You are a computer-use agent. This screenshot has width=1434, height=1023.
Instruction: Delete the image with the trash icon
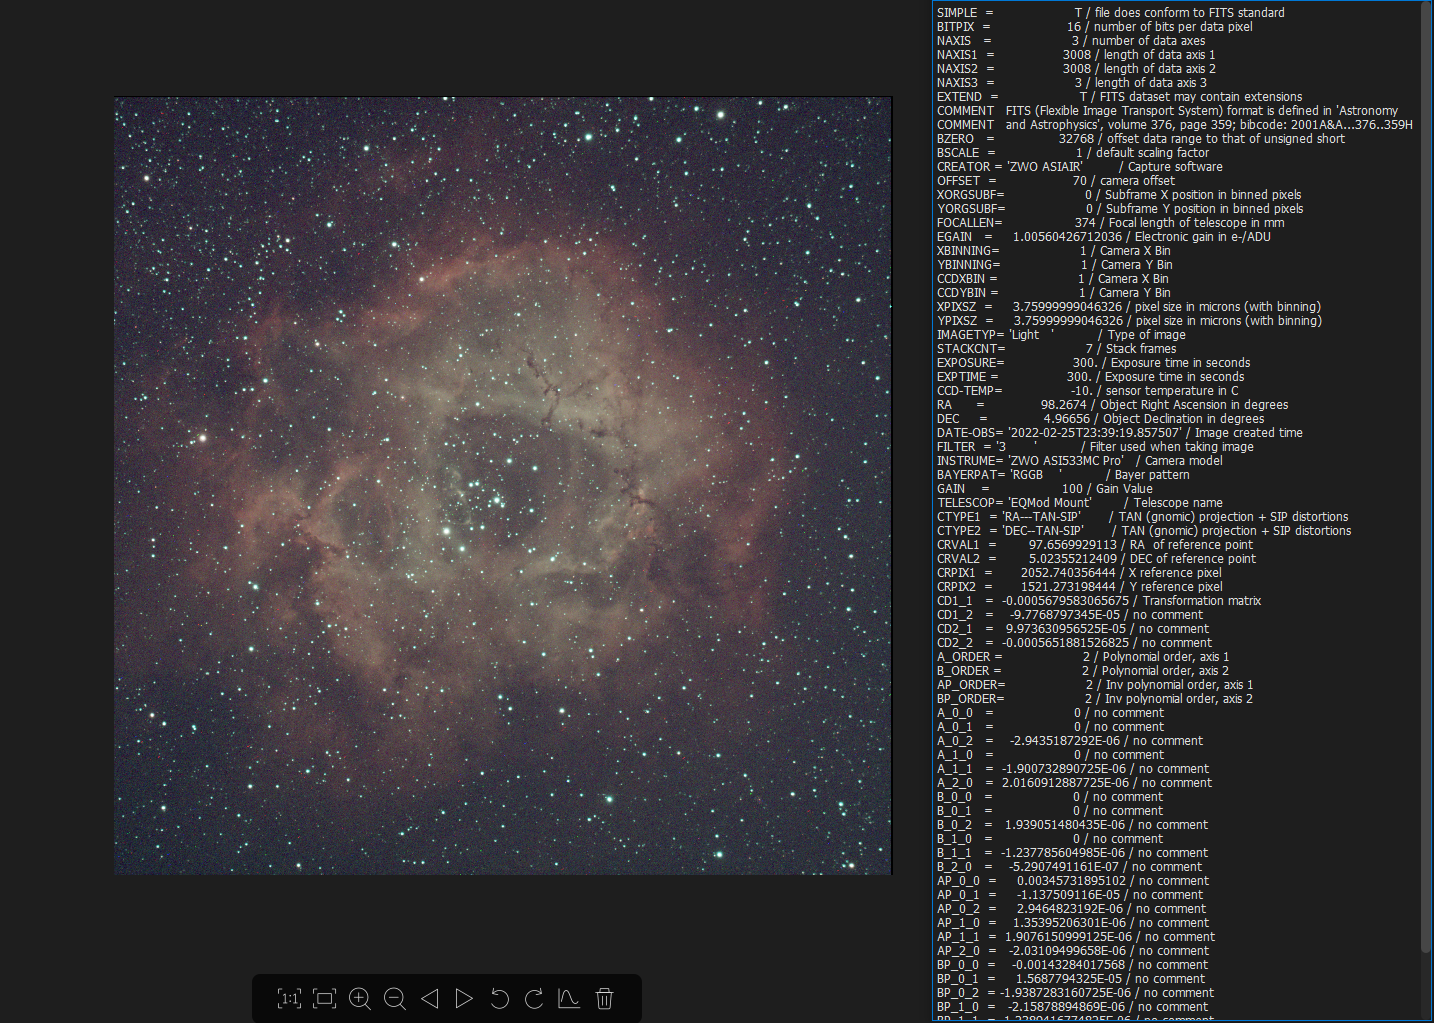pyautogui.click(x=604, y=998)
